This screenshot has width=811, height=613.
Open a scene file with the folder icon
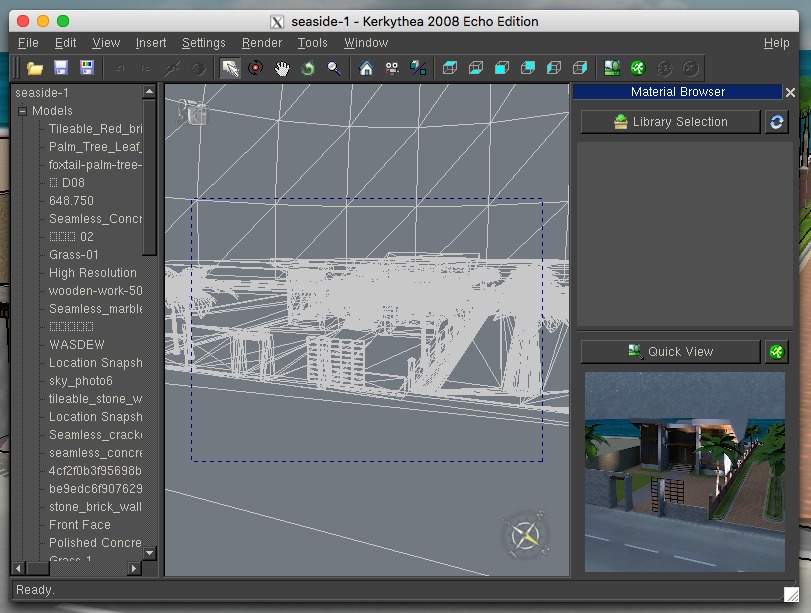click(35, 68)
